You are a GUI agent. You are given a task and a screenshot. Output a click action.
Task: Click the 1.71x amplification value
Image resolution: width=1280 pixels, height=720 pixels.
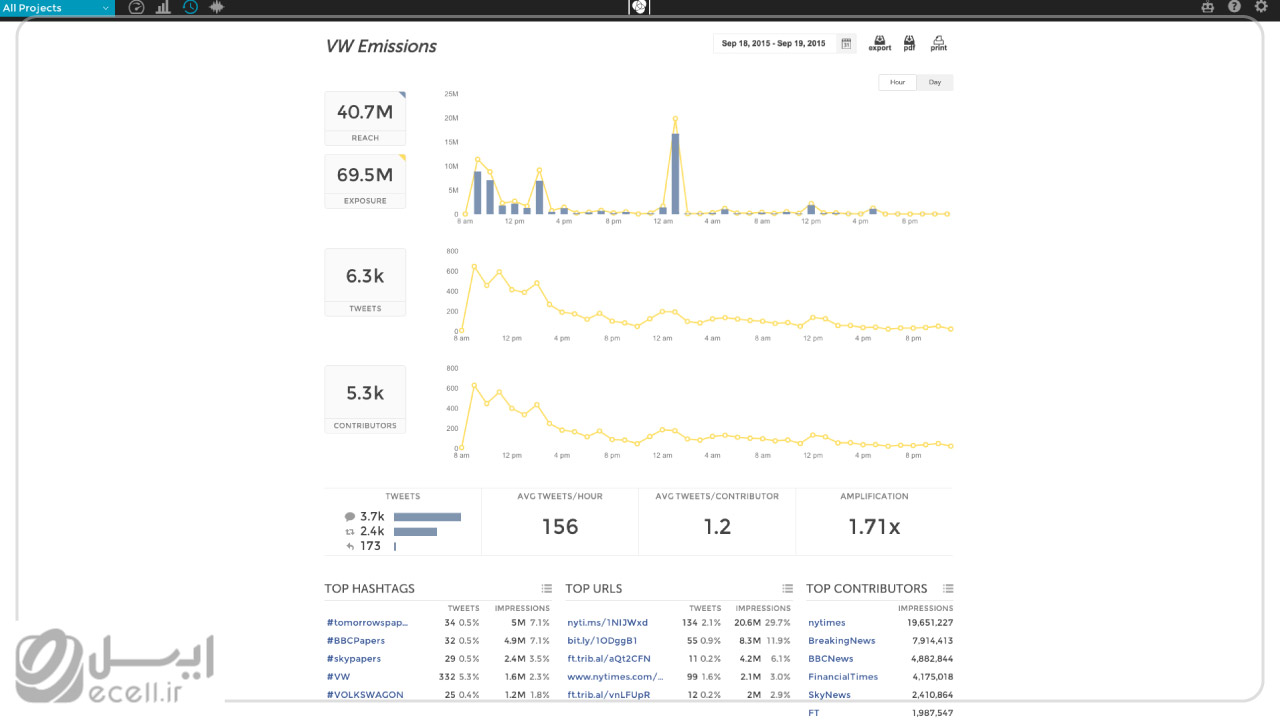pos(874,527)
